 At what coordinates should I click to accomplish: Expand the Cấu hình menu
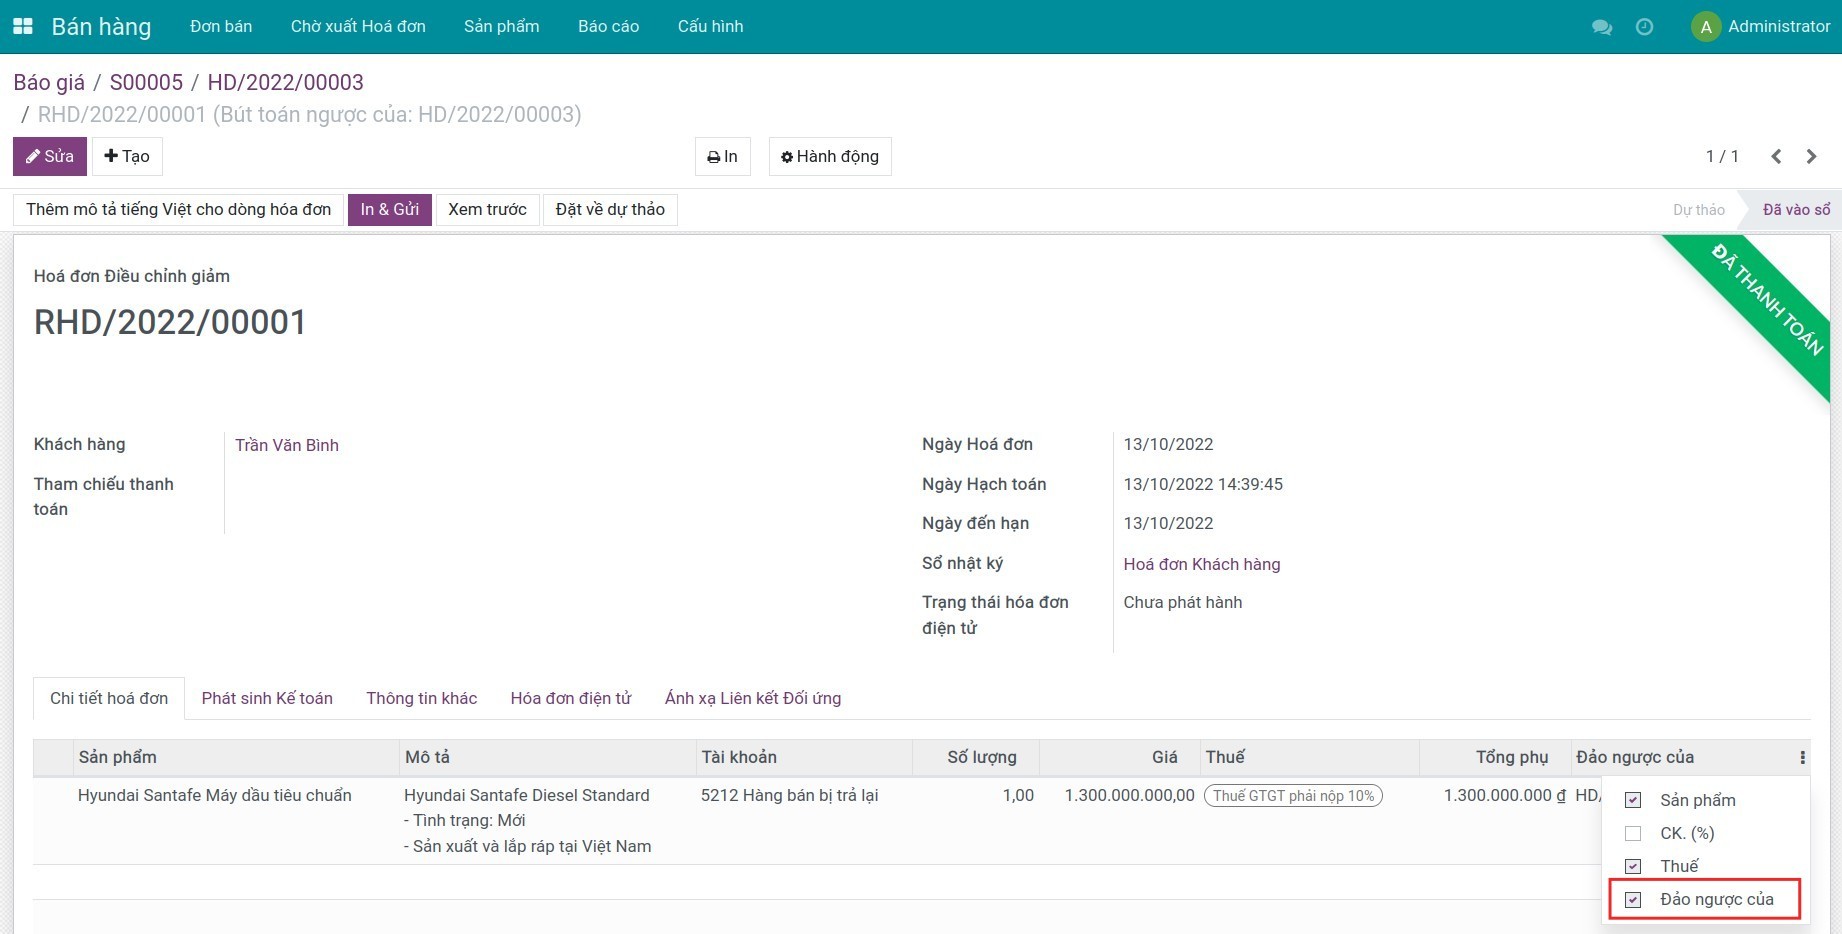pos(710,26)
